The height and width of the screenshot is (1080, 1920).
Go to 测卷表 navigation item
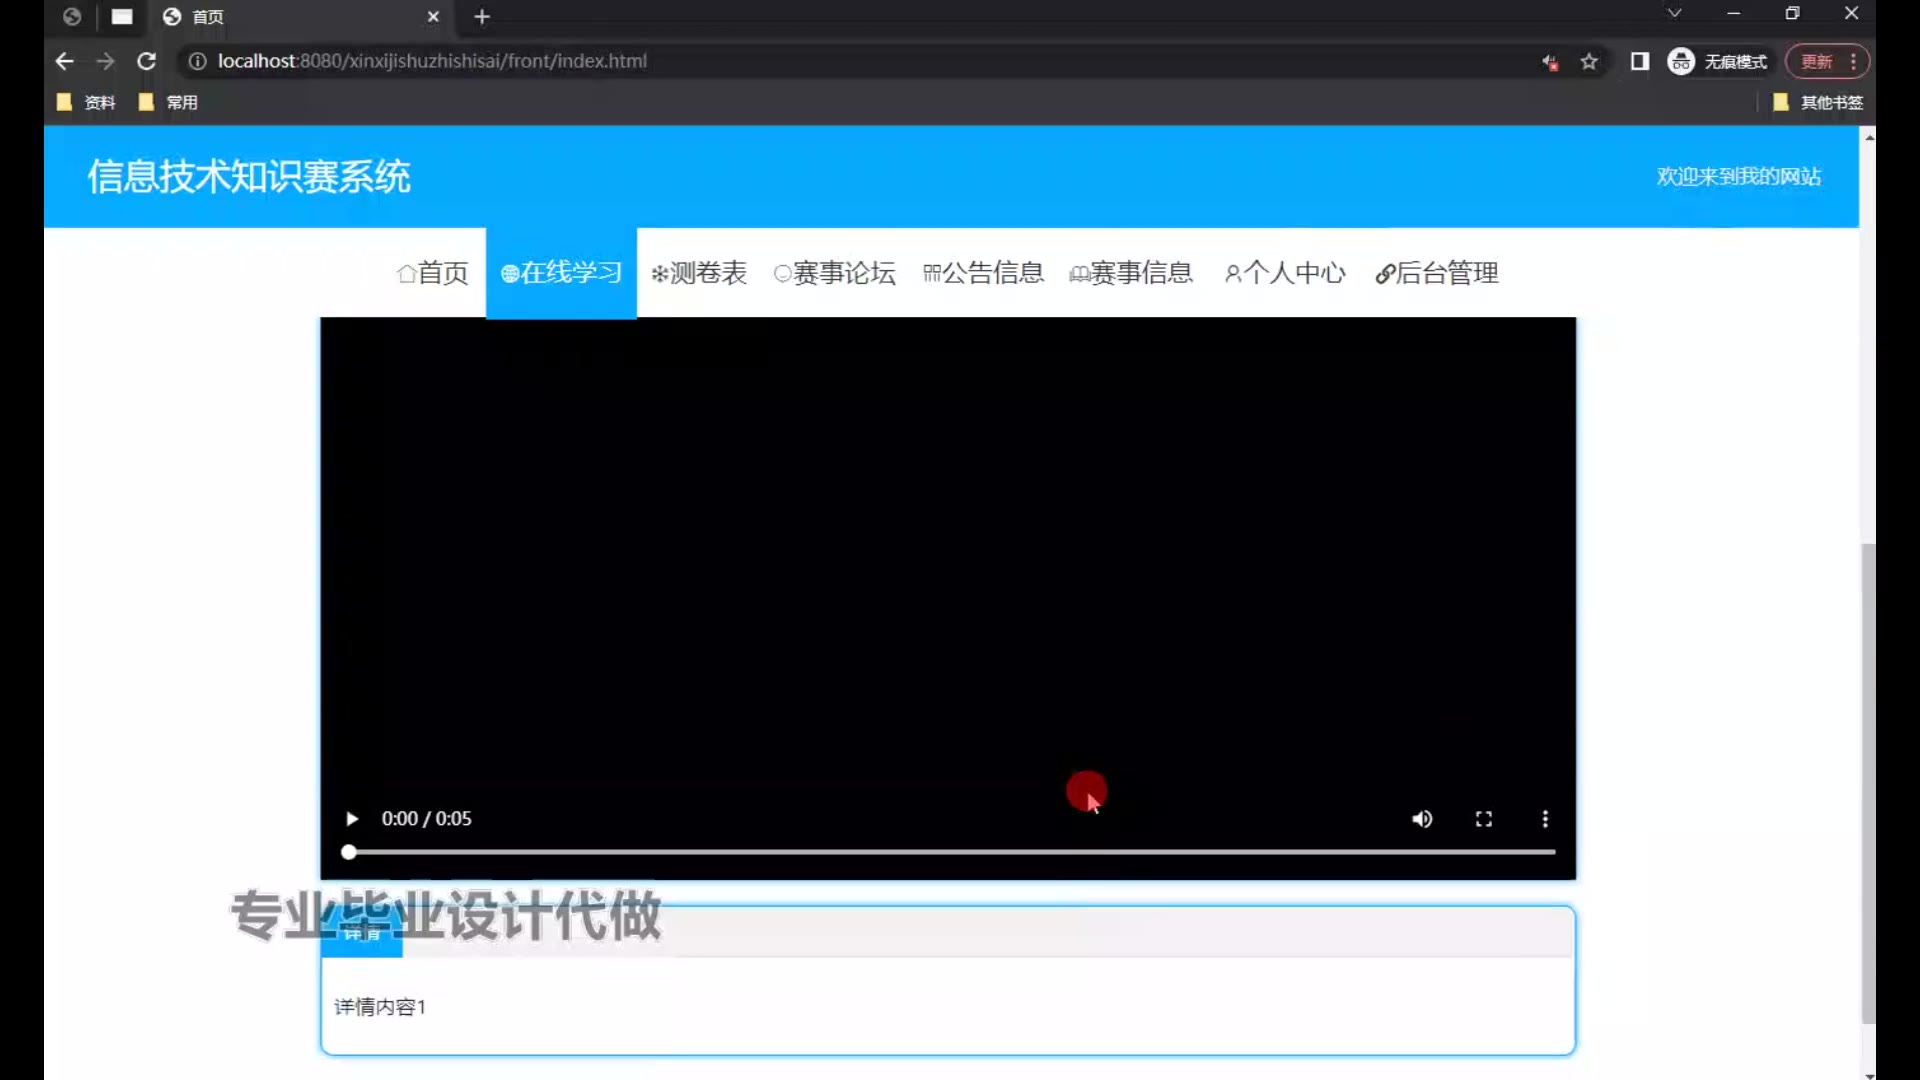click(699, 273)
